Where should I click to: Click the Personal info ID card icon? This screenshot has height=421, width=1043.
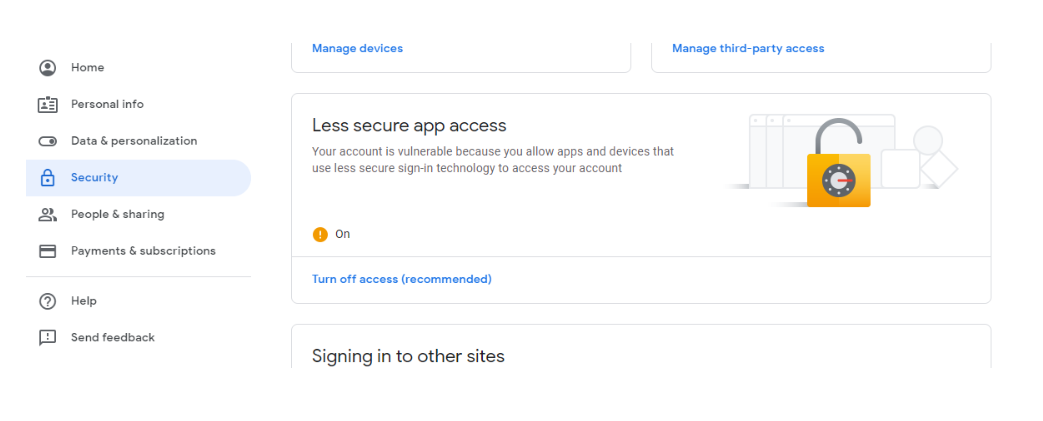coord(47,104)
